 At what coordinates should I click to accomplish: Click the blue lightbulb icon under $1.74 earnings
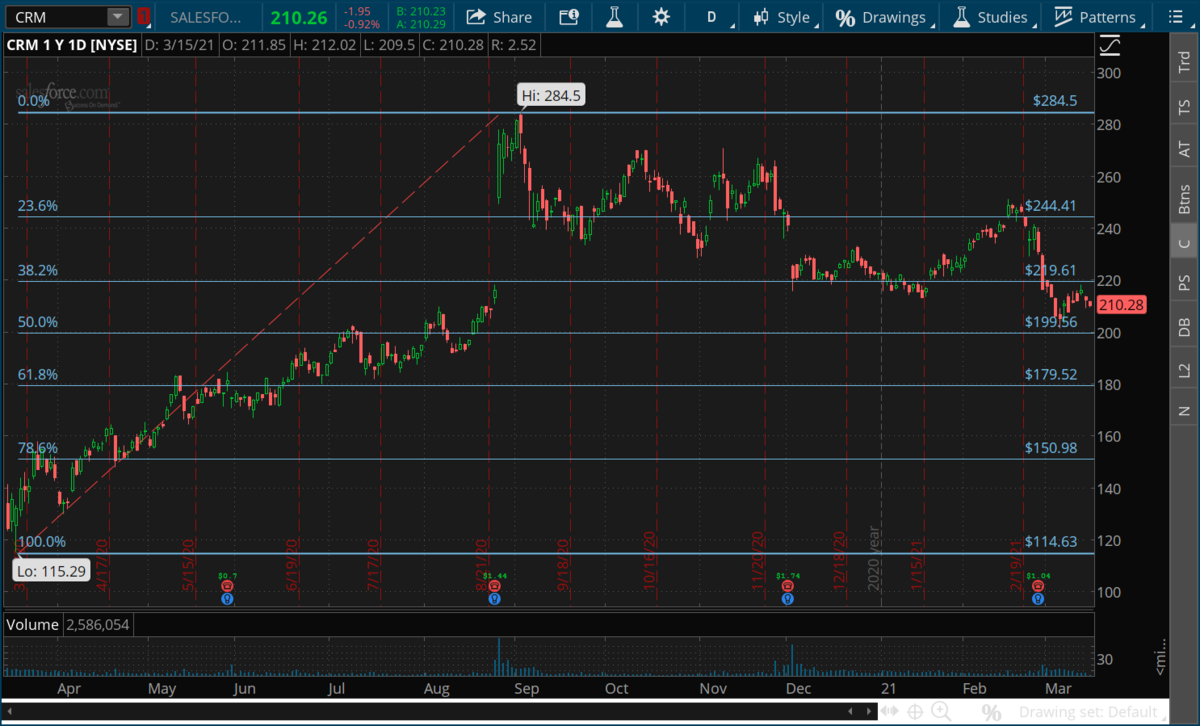click(787, 599)
